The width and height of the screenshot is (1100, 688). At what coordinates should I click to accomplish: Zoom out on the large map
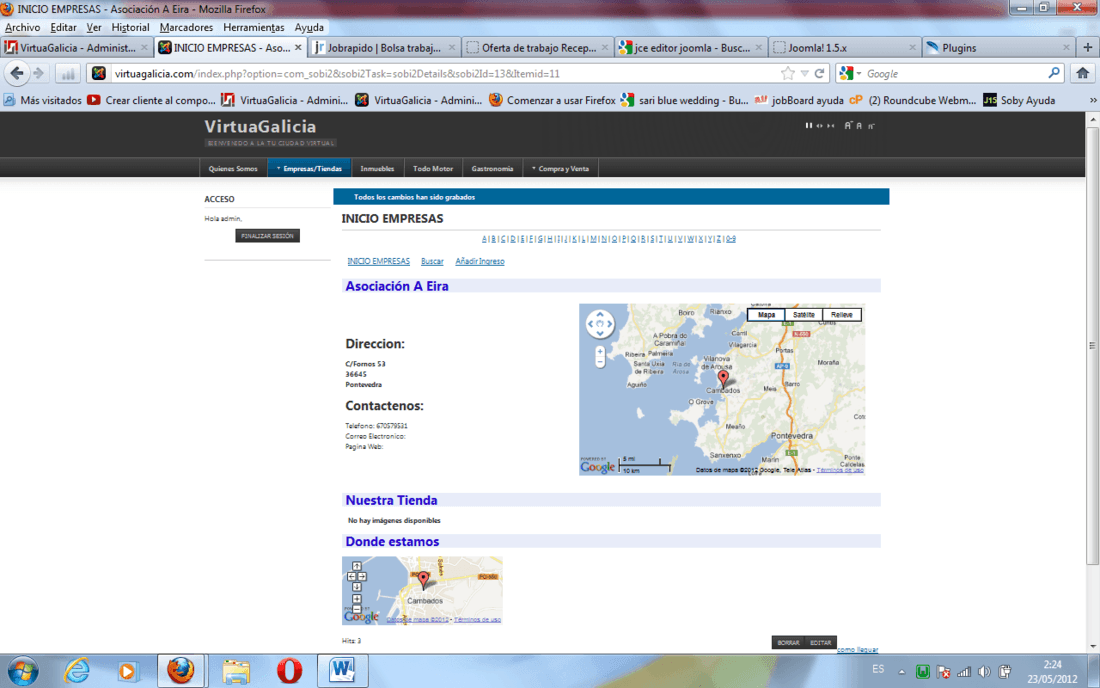pyautogui.click(x=600, y=362)
